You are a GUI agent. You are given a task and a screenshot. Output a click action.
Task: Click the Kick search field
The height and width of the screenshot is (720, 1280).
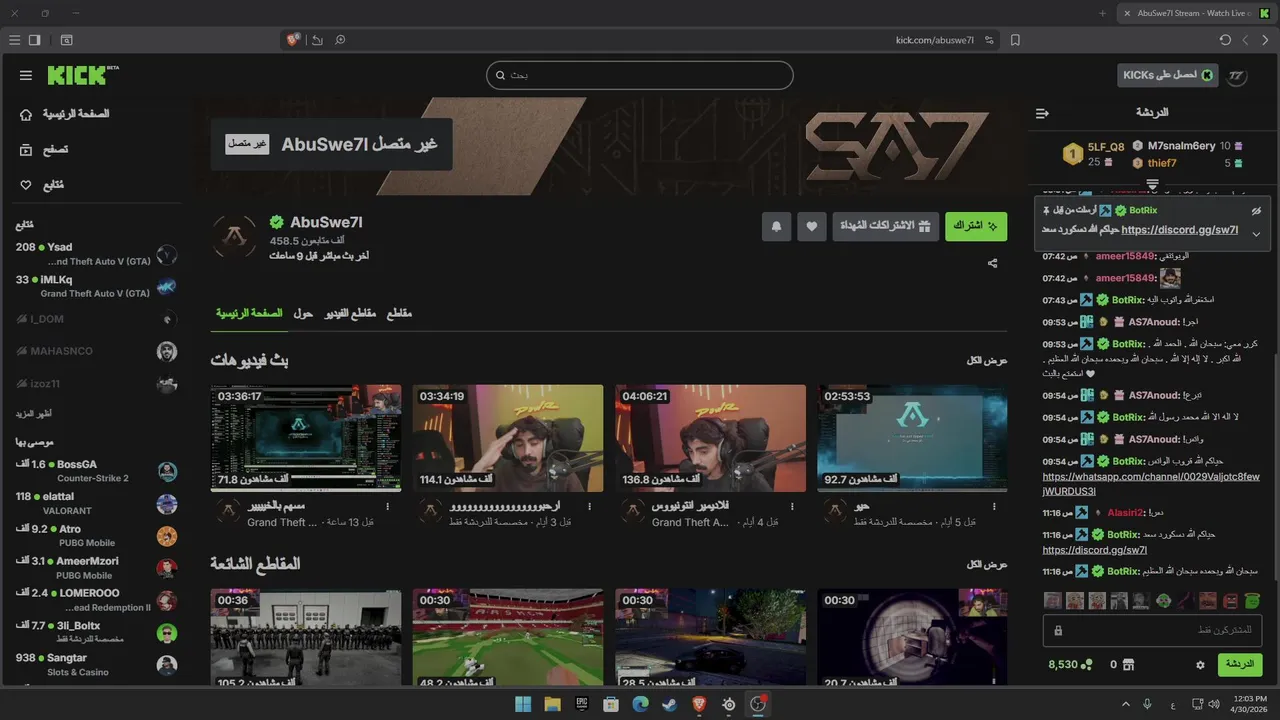click(x=640, y=75)
